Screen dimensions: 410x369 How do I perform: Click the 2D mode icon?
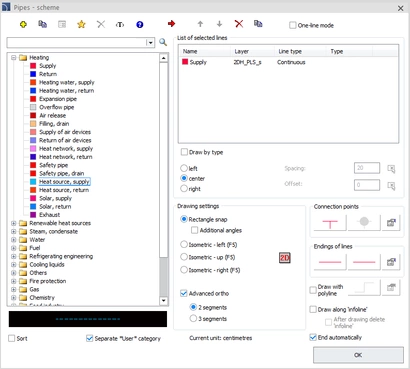click(x=285, y=258)
